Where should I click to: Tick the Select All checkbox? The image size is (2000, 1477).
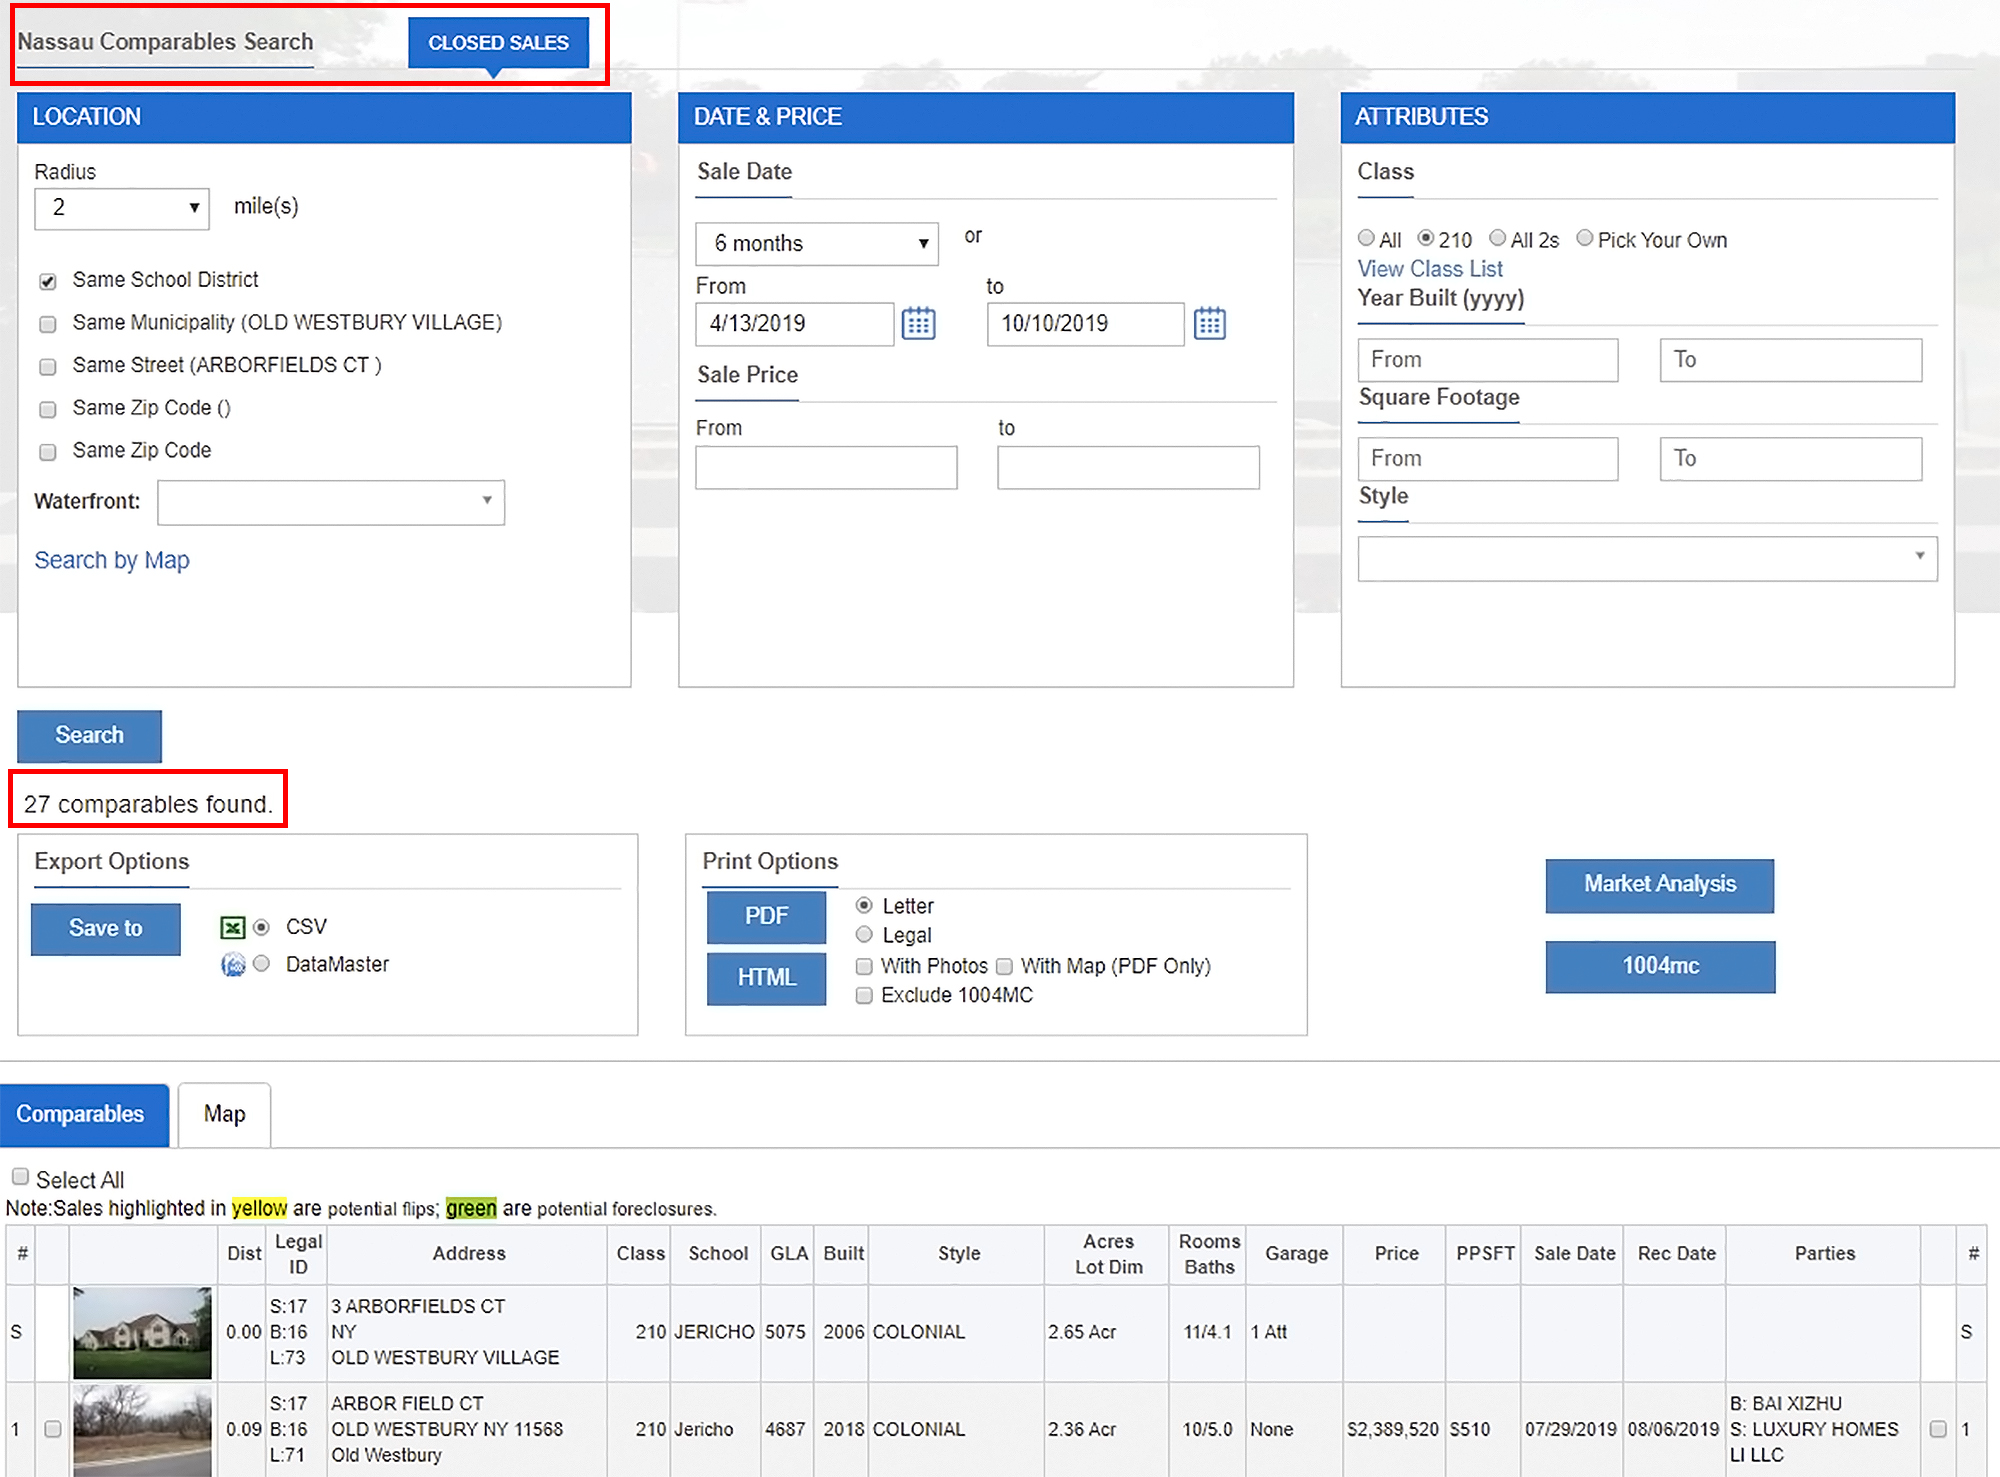20,1176
